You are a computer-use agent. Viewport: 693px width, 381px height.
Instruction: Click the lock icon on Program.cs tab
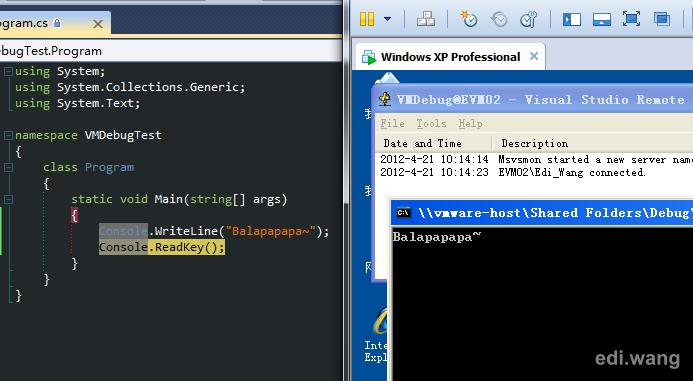click(x=57, y=23)
